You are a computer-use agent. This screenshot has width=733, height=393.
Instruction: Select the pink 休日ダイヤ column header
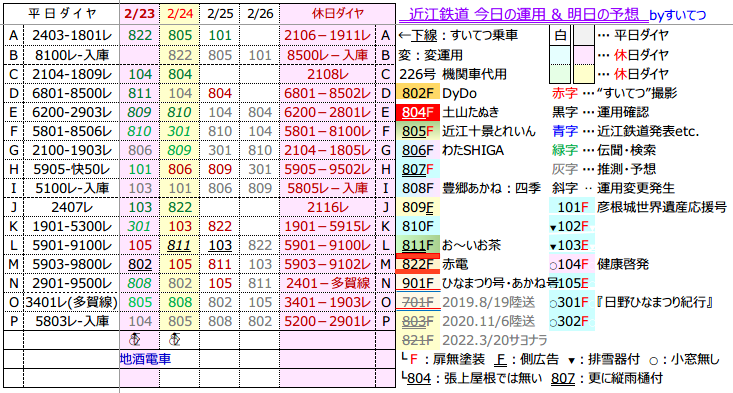click(x=338, y=14)
